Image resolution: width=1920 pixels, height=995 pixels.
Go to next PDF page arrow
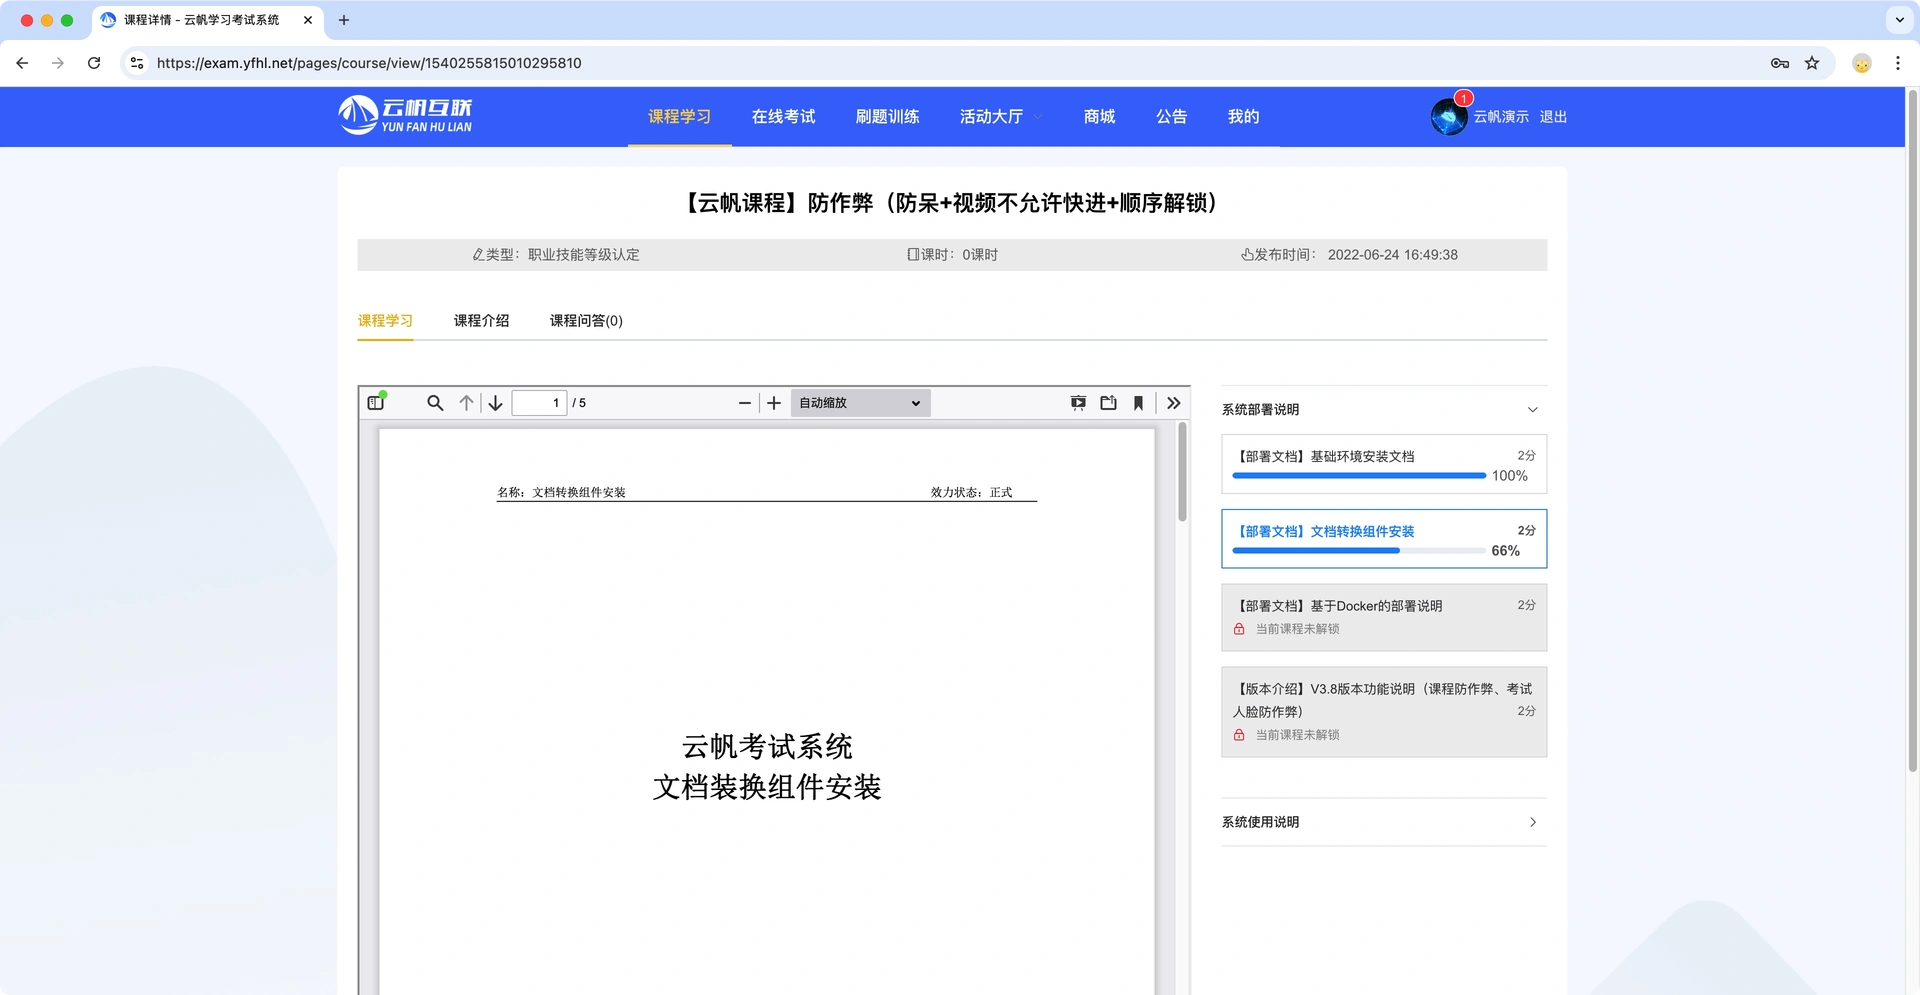point(495,403)
